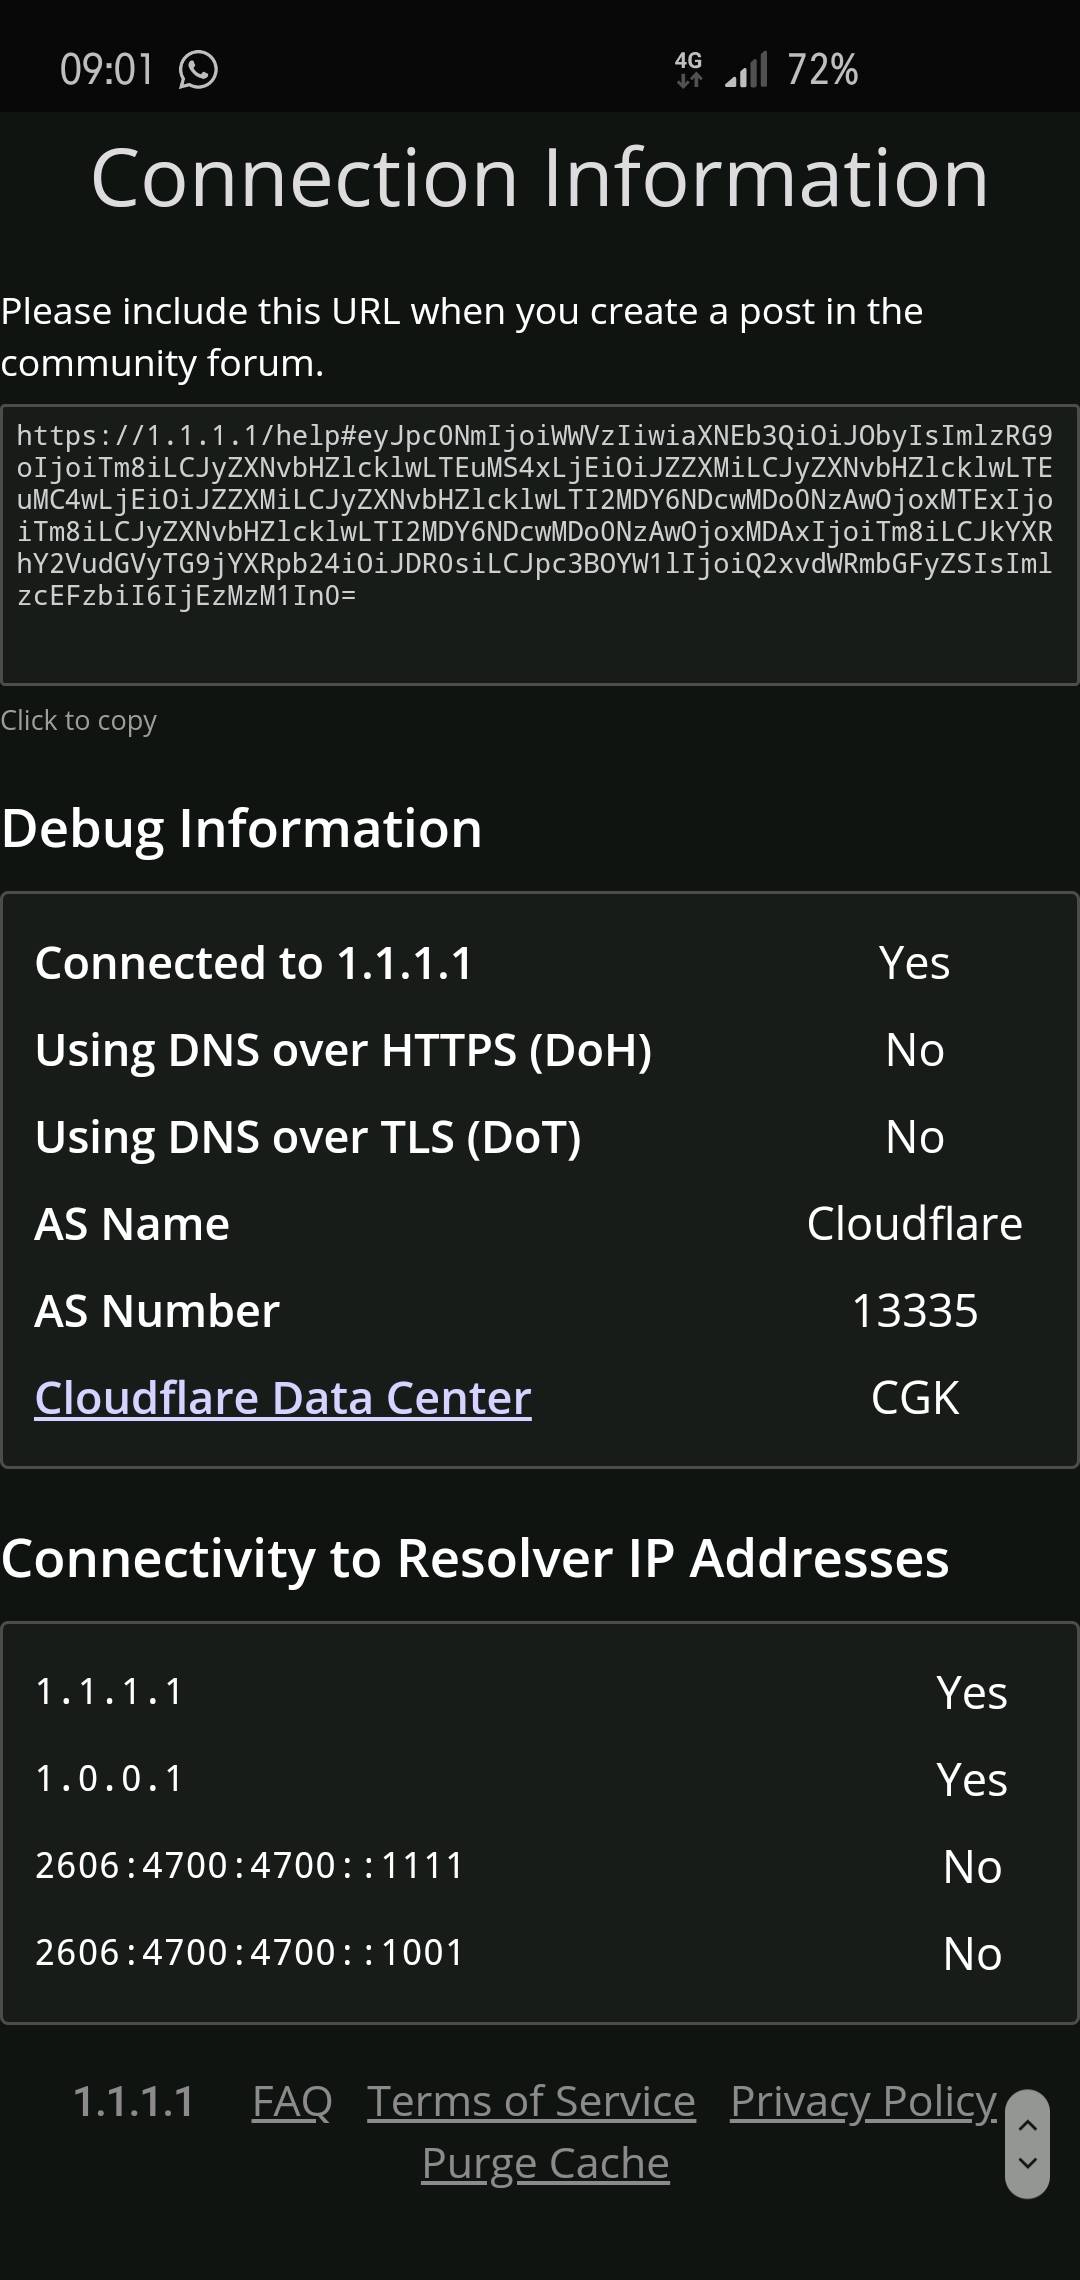1080x2280 pixels.
Task: Select the Using DNS over HTTPS row
Action: point(540,1050)
